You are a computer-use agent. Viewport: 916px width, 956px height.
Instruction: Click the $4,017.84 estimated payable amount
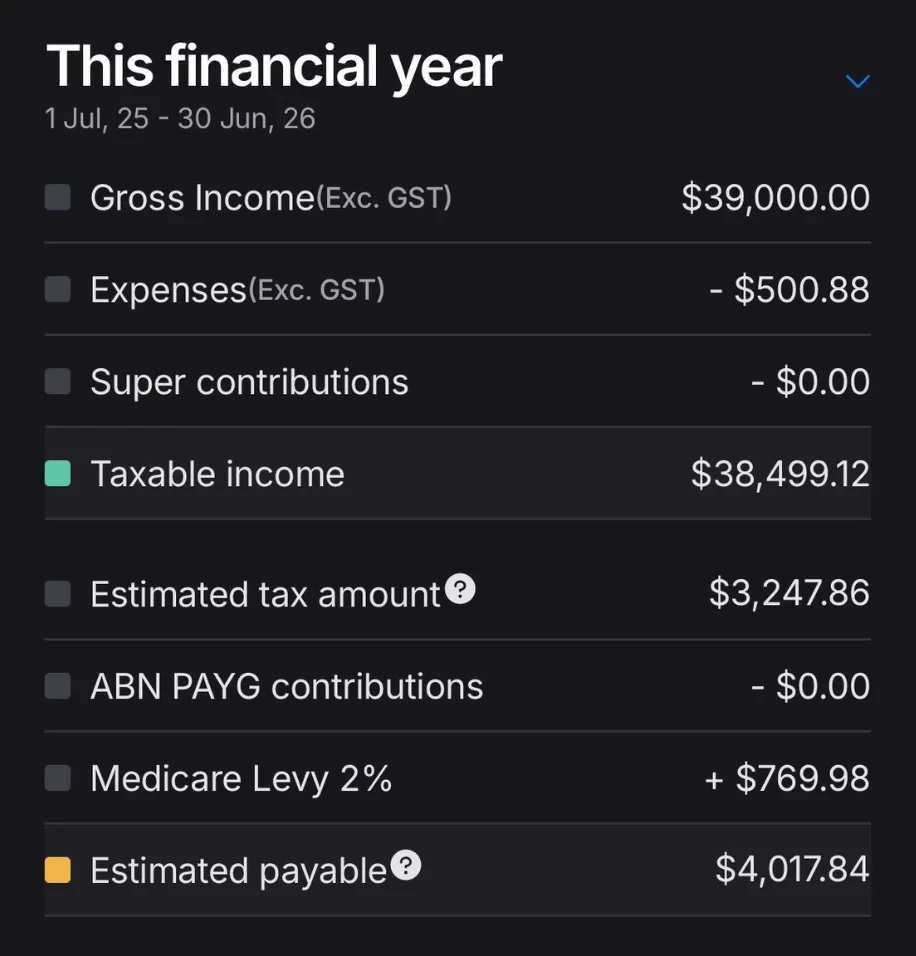[x=792, y=869]
